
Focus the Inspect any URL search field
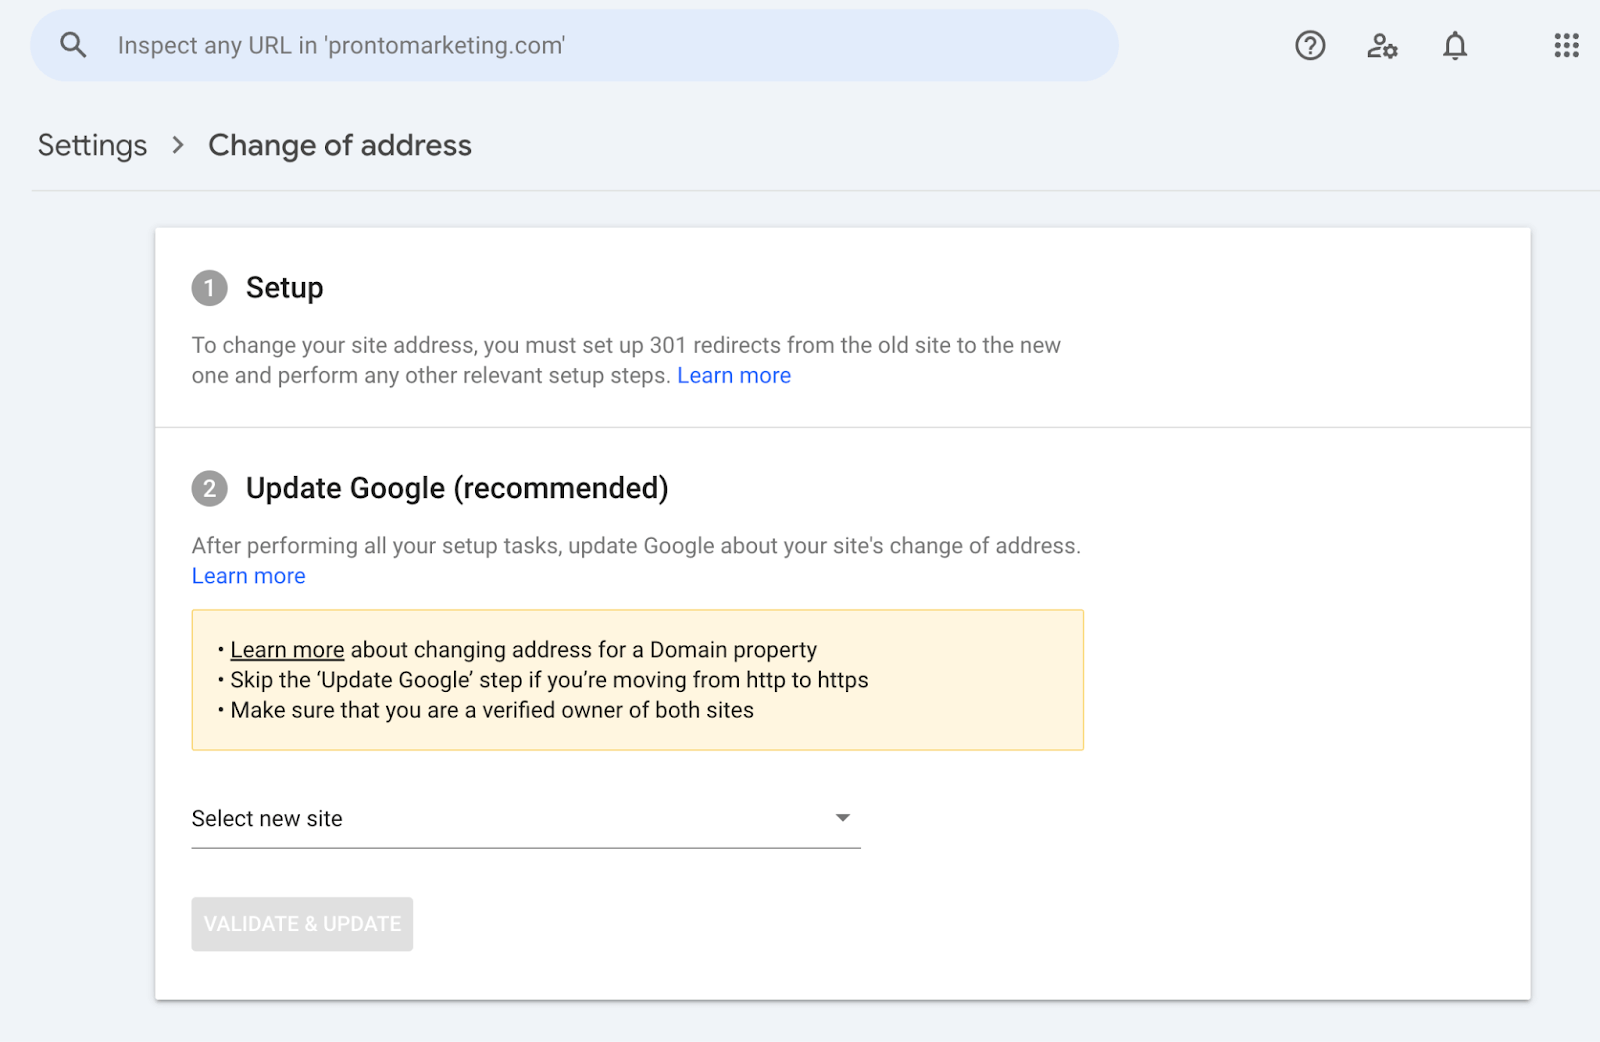pyautogui.click(x=574, y=45)
